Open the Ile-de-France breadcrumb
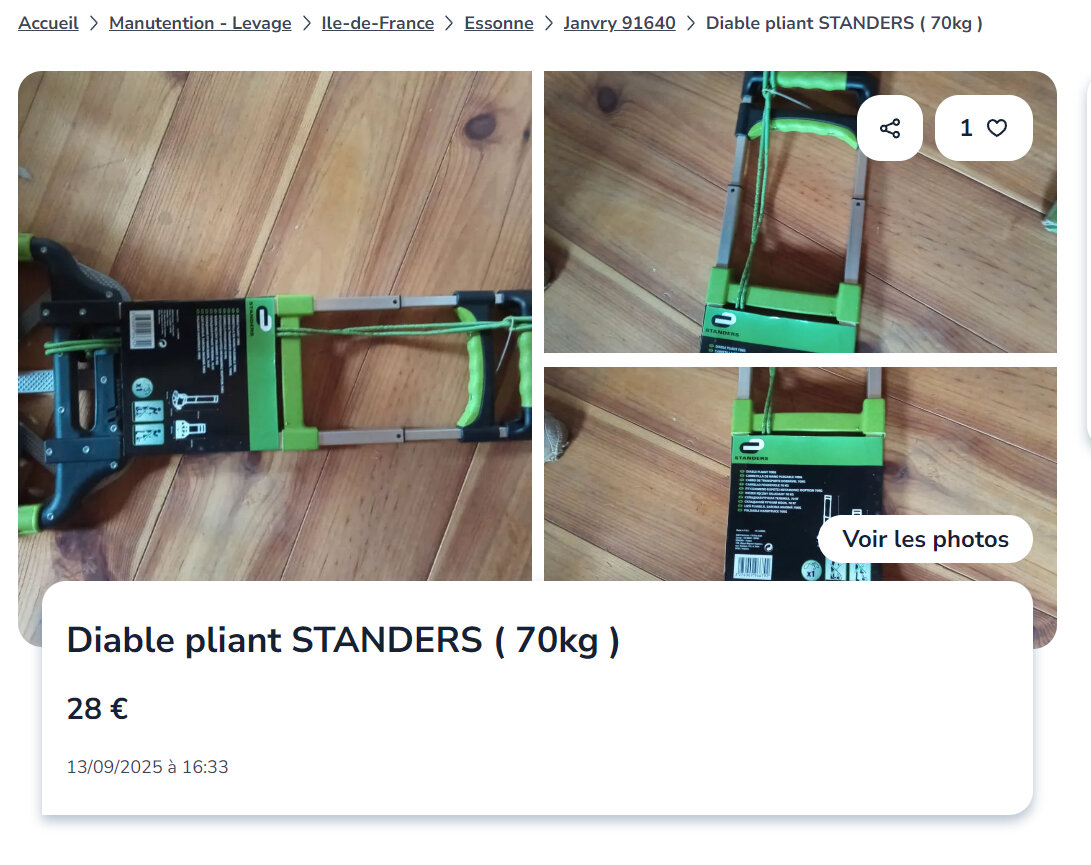Image resolution: width=1091 pixels, height=865 pixels. coord(378,23)
